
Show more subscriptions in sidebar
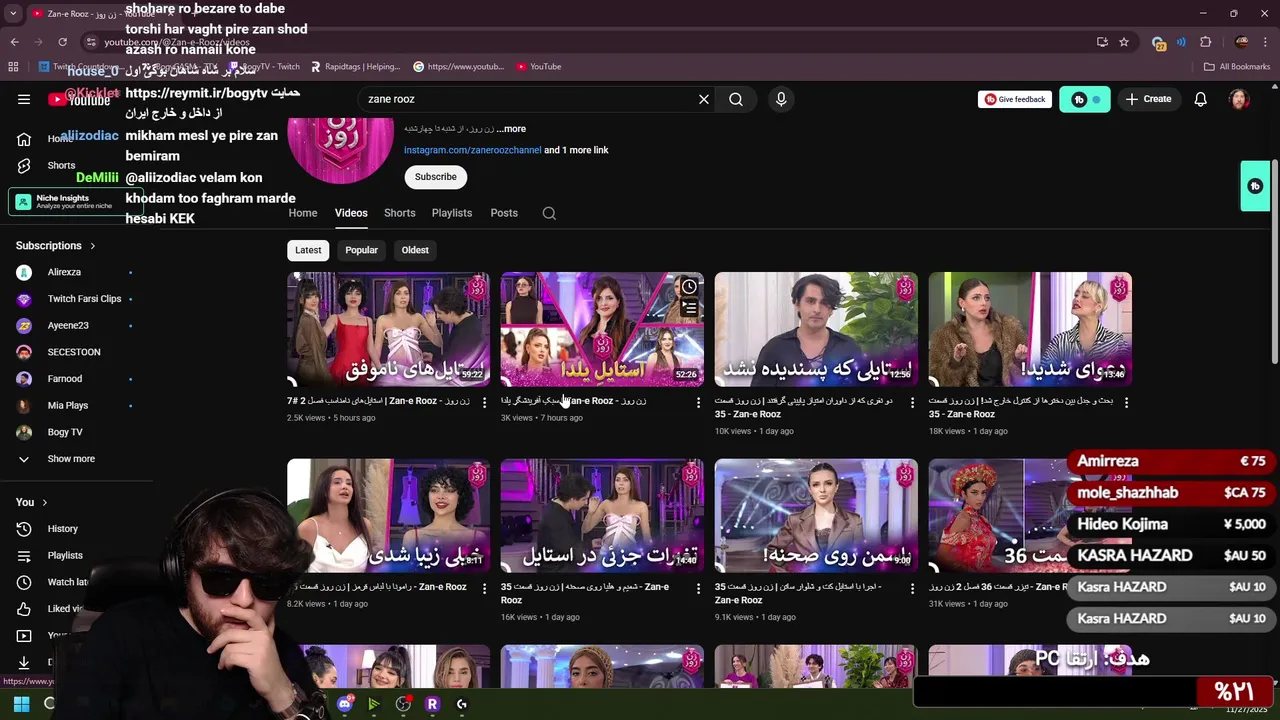click(x=71, y=459)
